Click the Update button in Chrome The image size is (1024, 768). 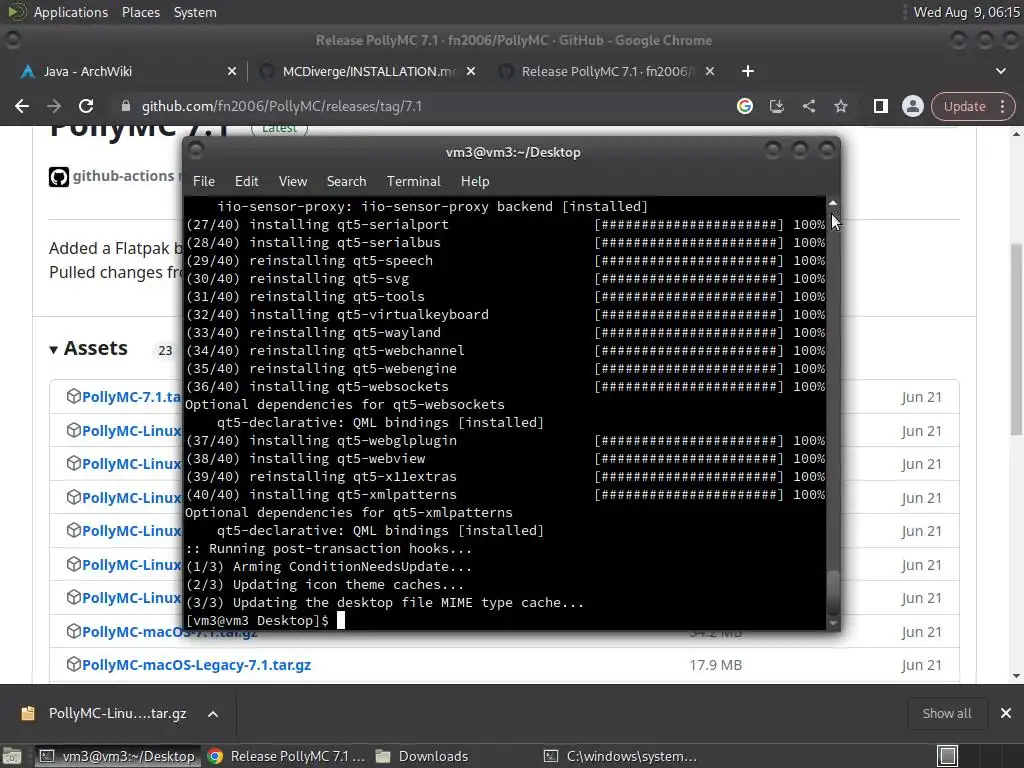[x=965, y=106]
